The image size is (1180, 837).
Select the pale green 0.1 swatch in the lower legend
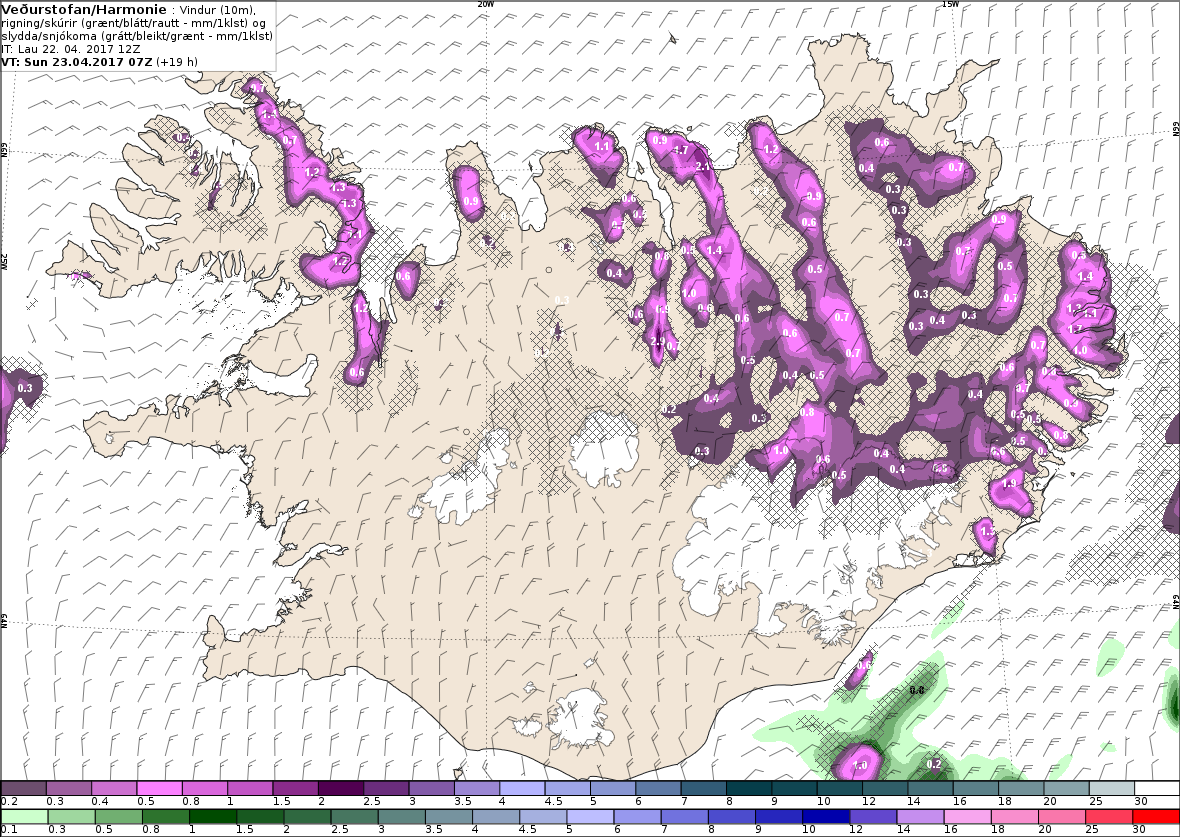point(25,817)
